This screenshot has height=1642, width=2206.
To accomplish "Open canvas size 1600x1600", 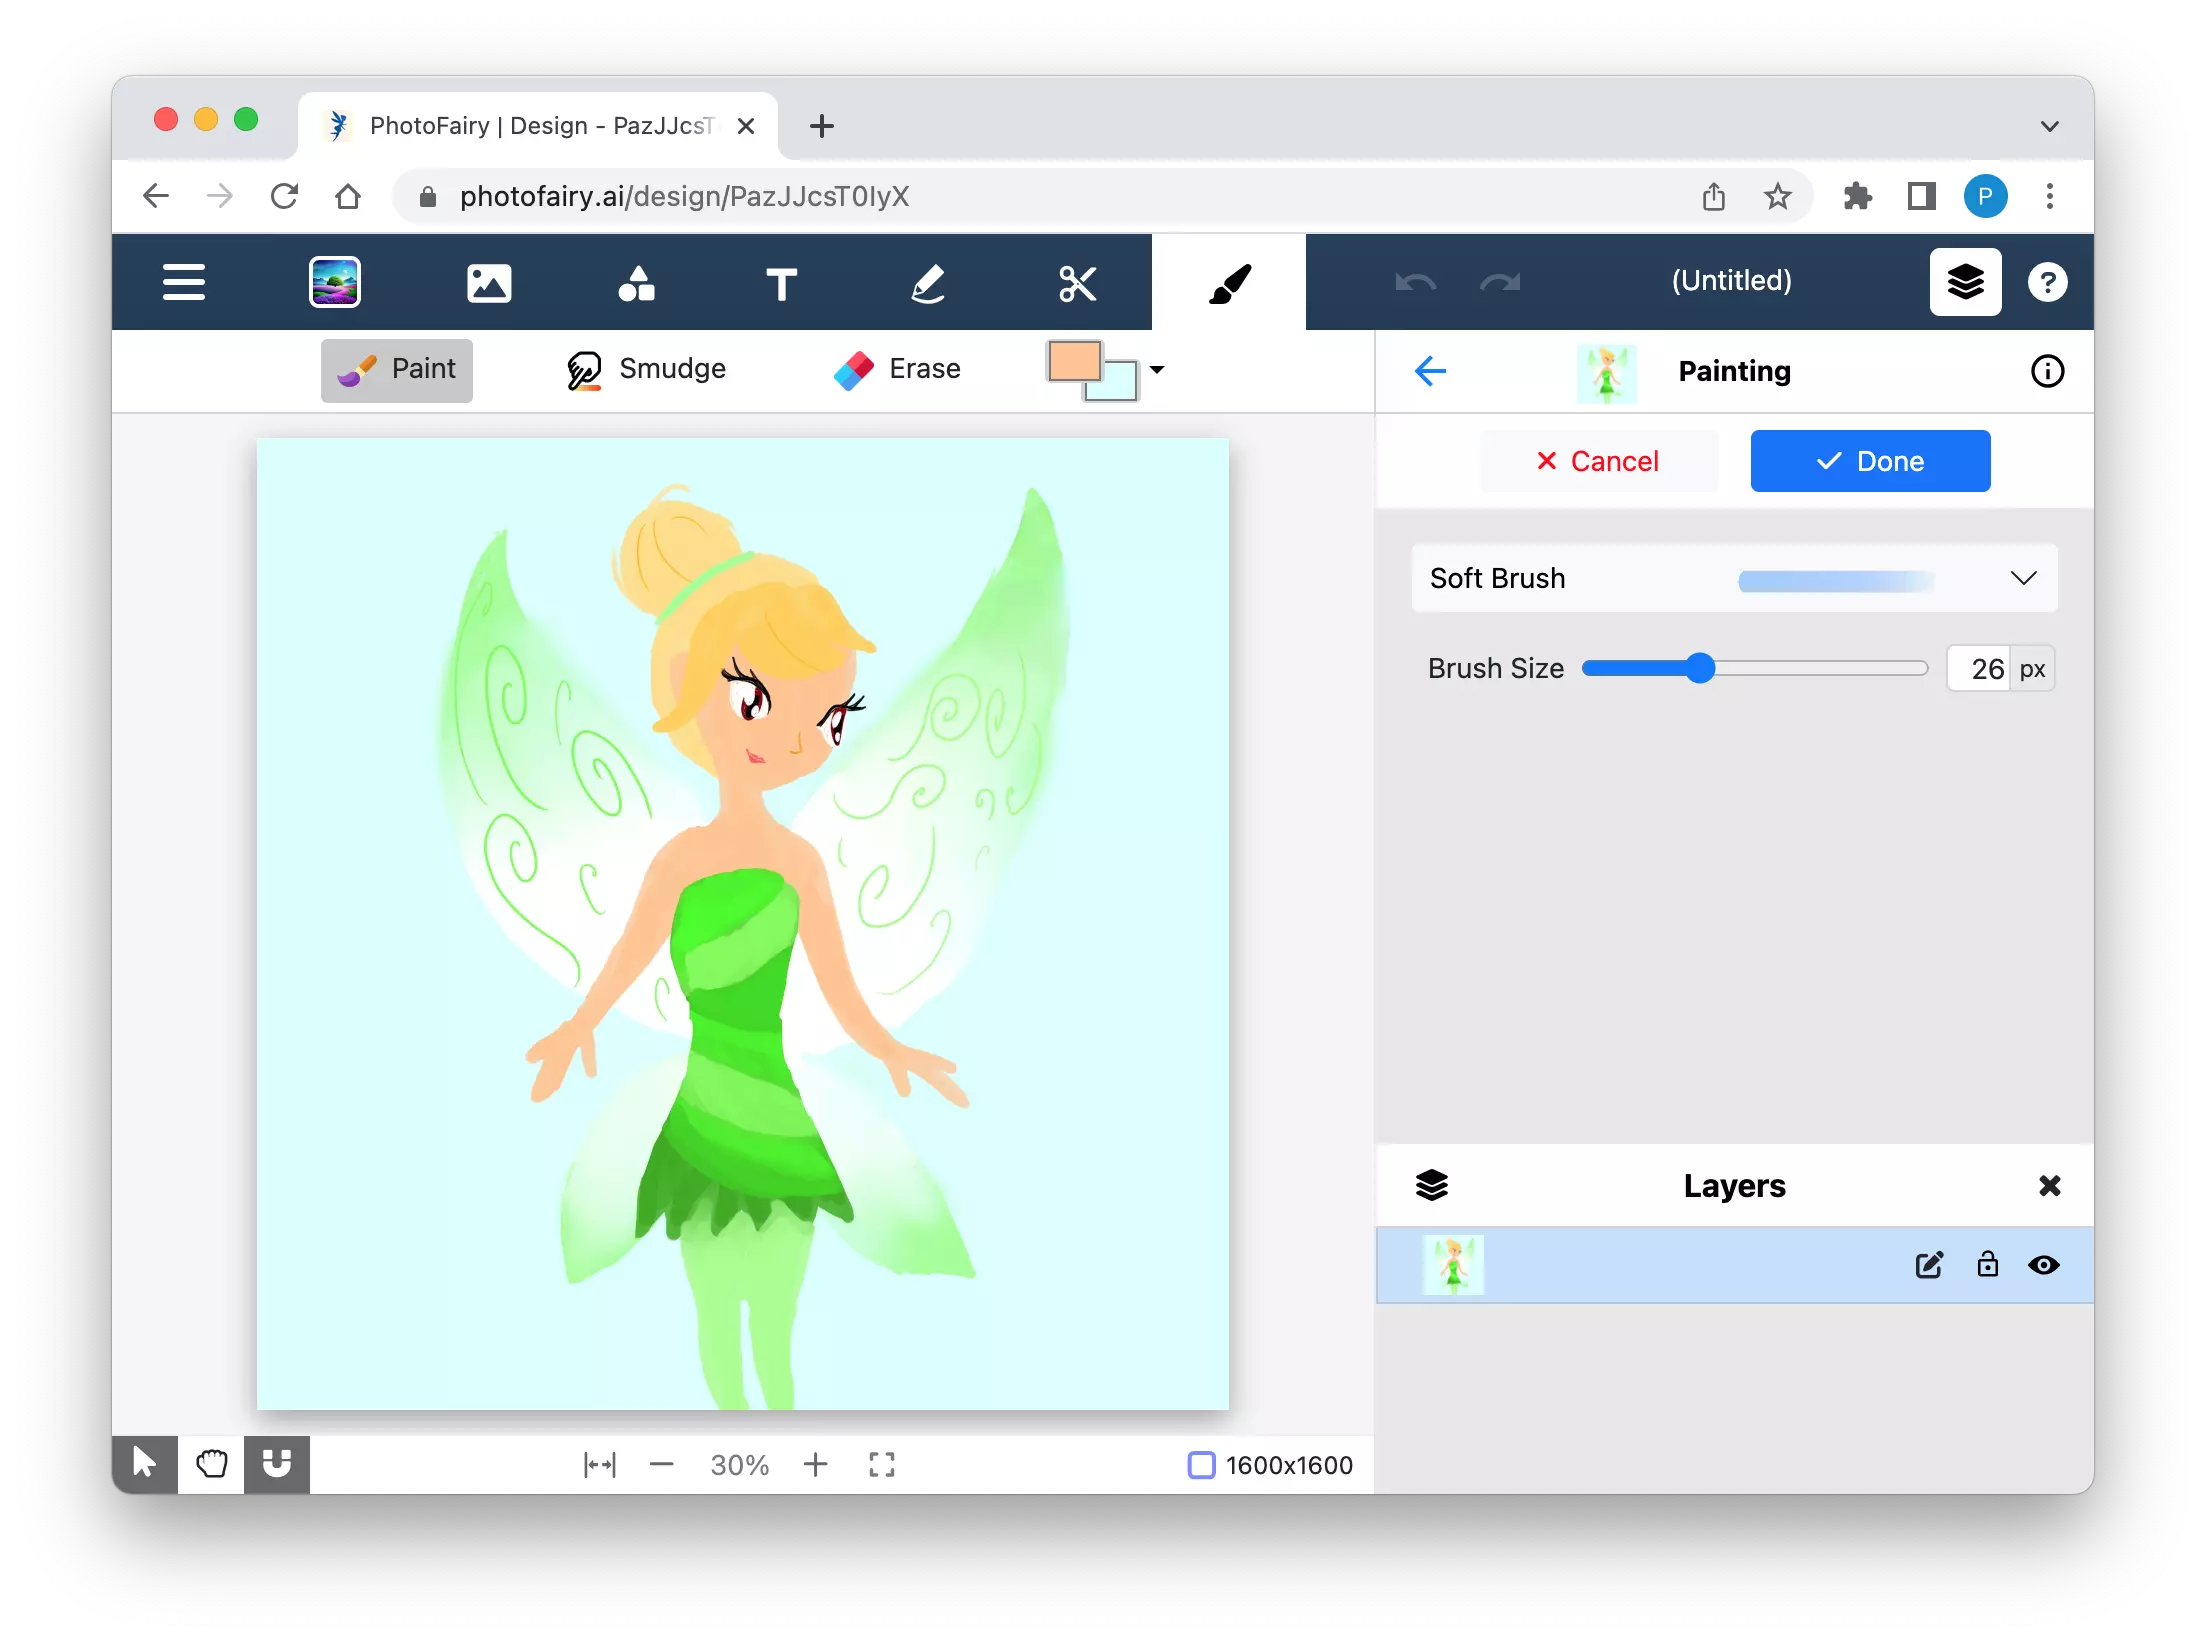I will 1269,1465.
